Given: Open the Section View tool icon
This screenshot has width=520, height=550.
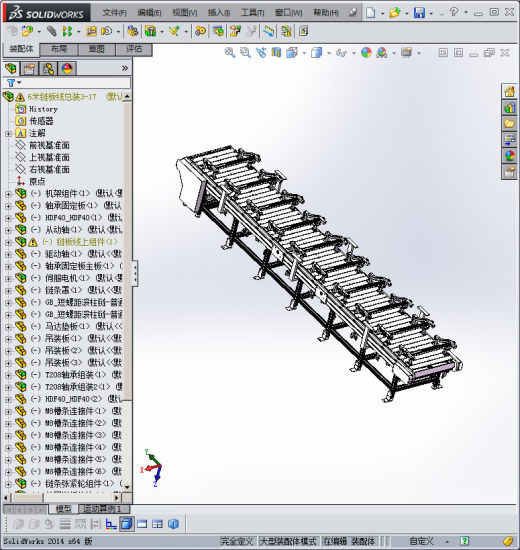Looking at the screenshot, I should click(x=276, y=53).
